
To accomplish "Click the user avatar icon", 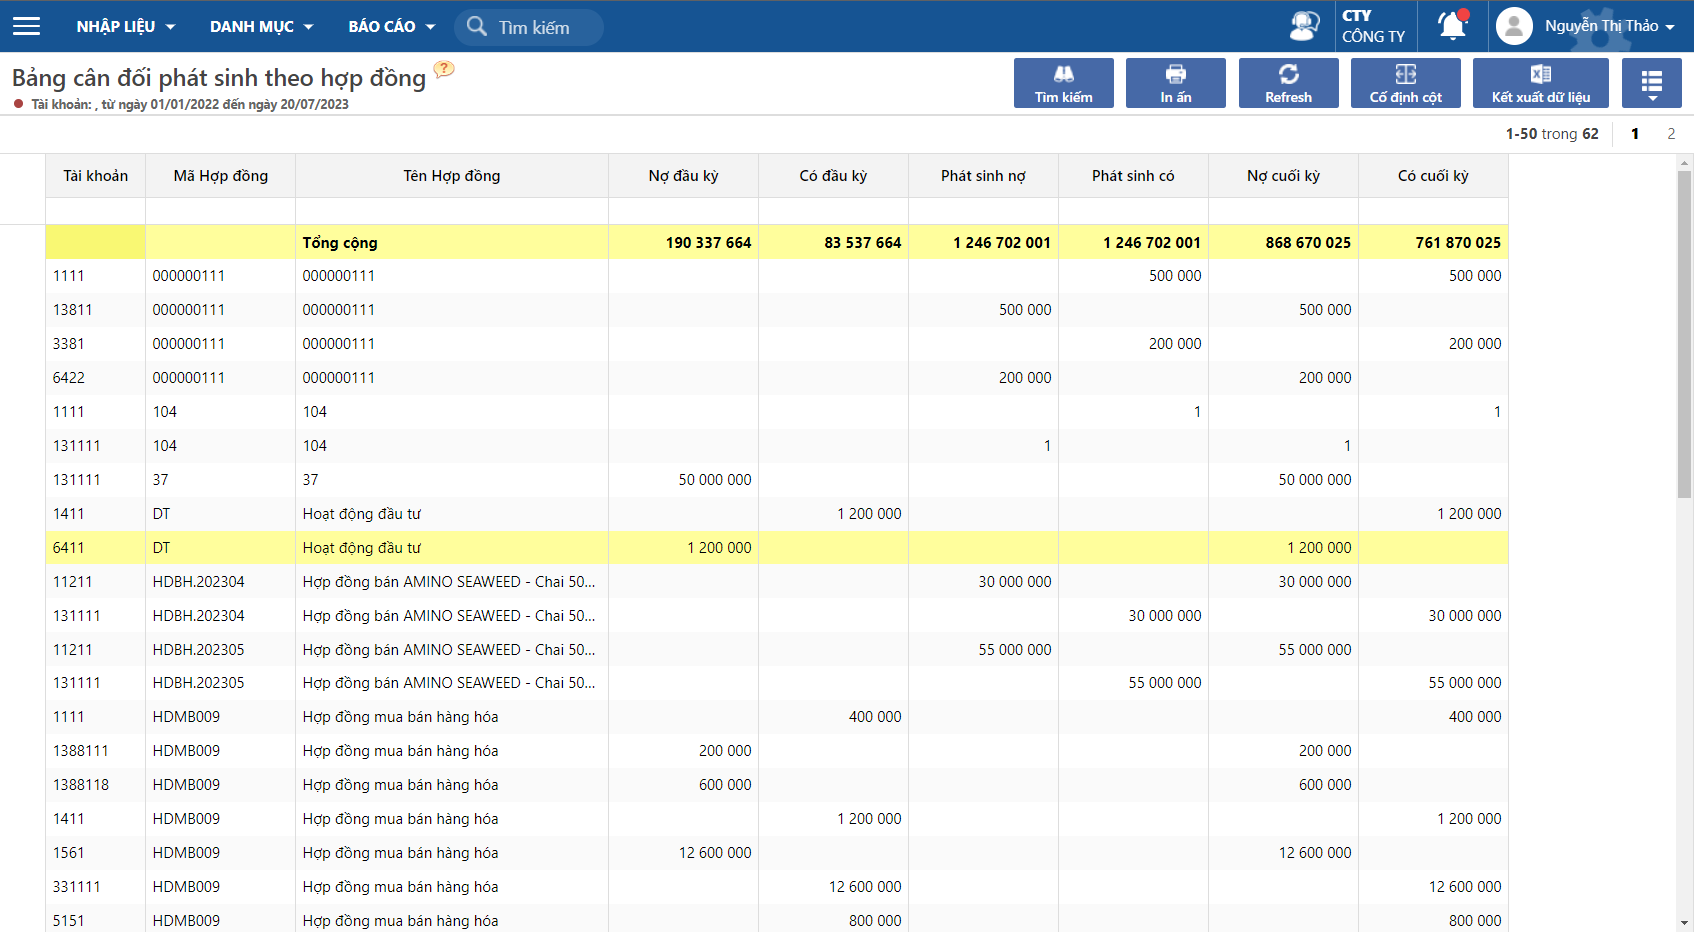I will [x=1514, y=26].
